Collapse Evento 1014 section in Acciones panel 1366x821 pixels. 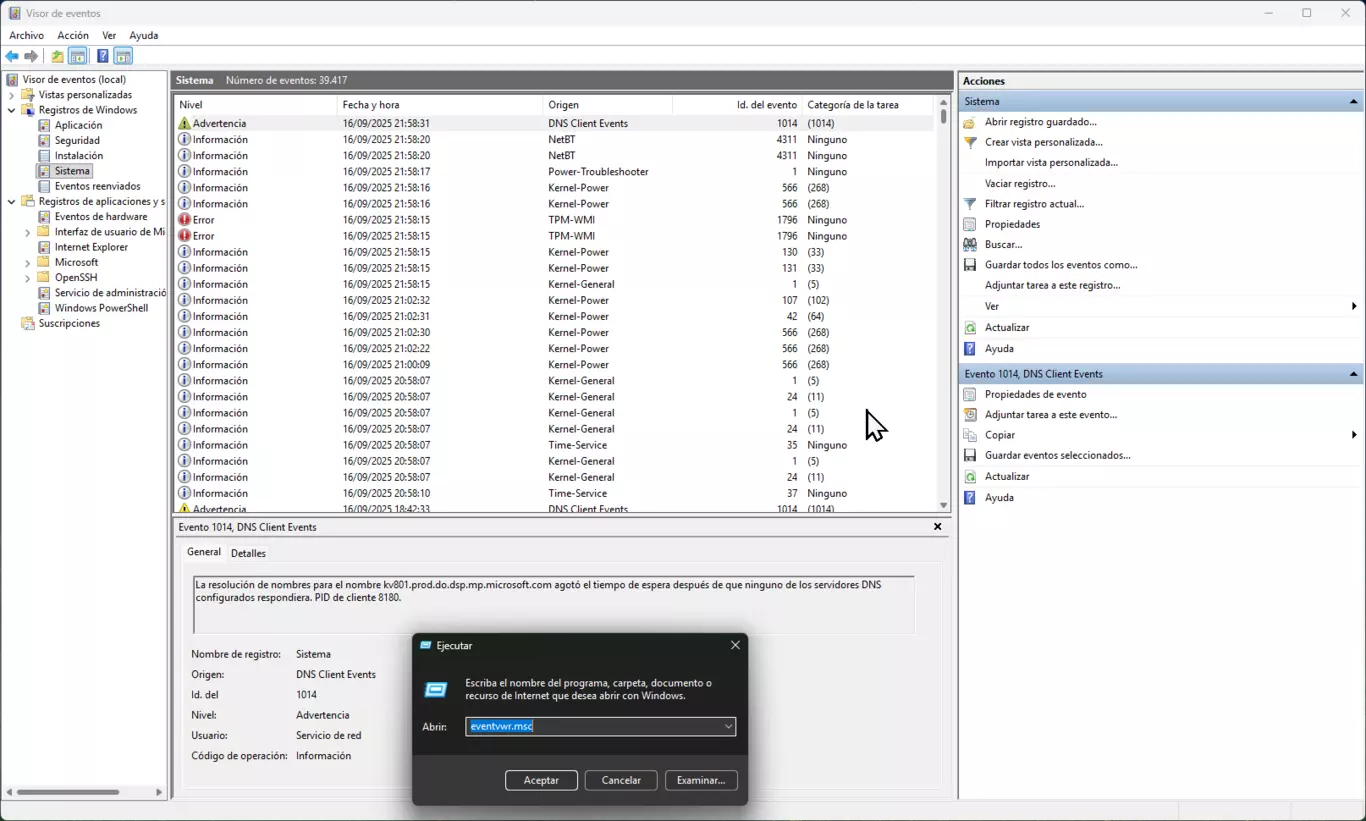(x=1354, y=374)
